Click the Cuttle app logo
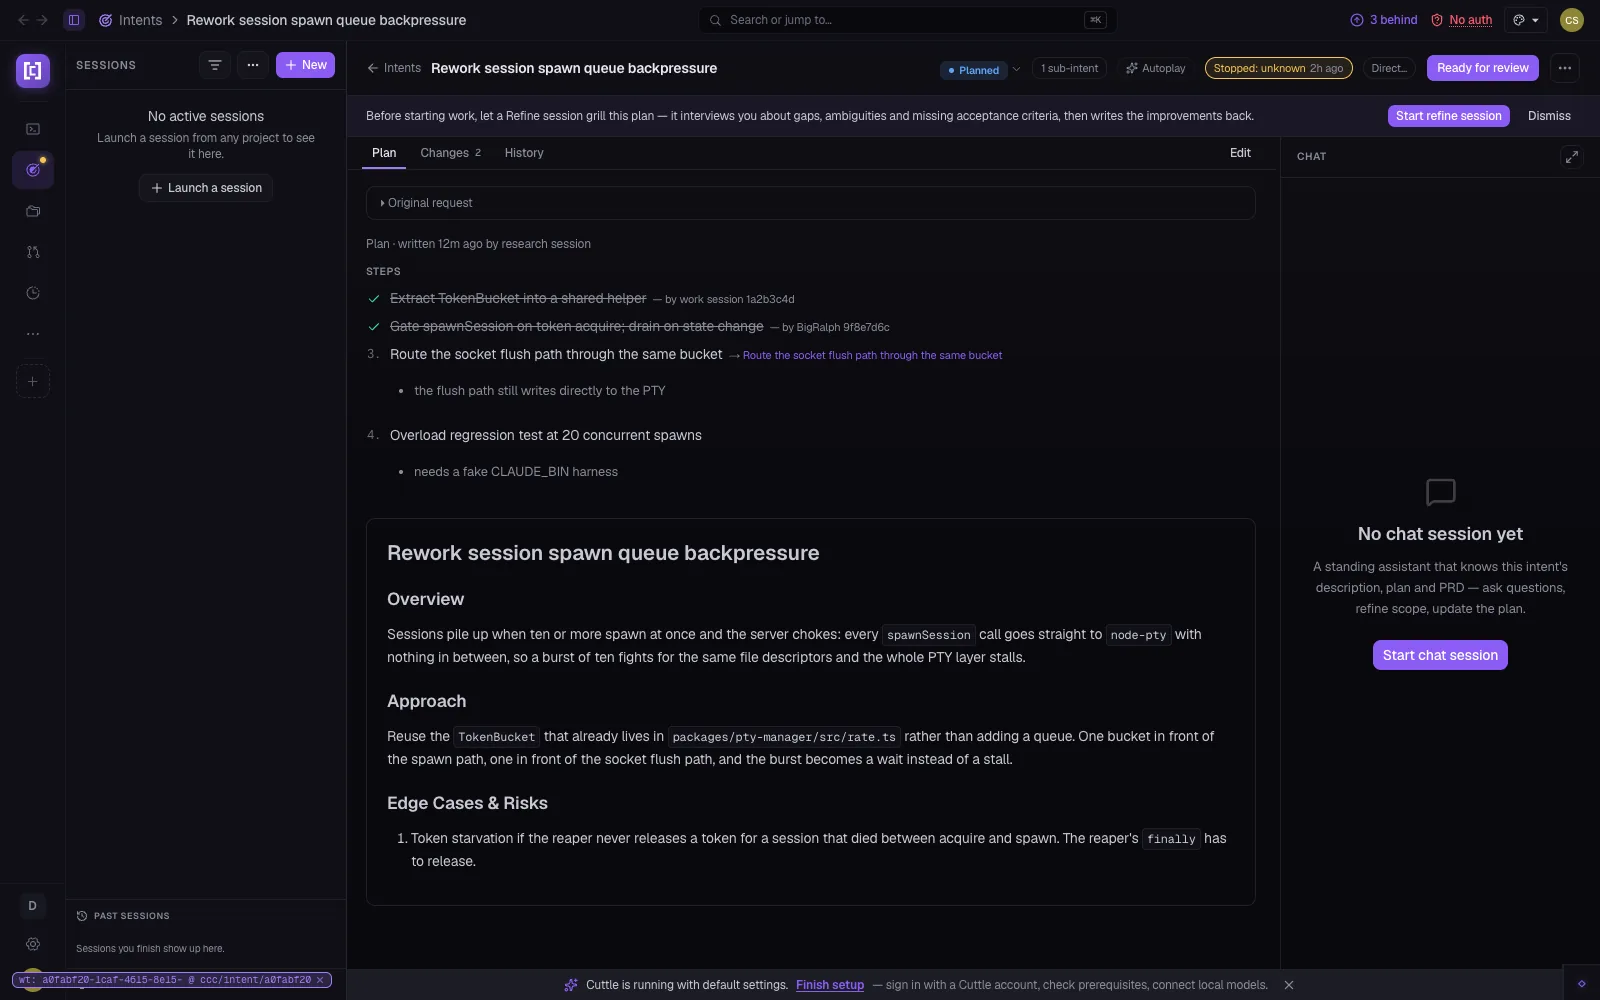The image size is (1600, 1000). click(33, 70)
